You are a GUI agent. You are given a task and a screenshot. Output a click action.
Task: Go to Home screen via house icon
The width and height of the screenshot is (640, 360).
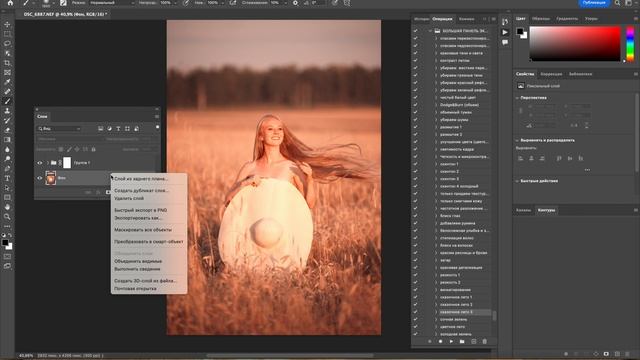click(x=10, y=3)
